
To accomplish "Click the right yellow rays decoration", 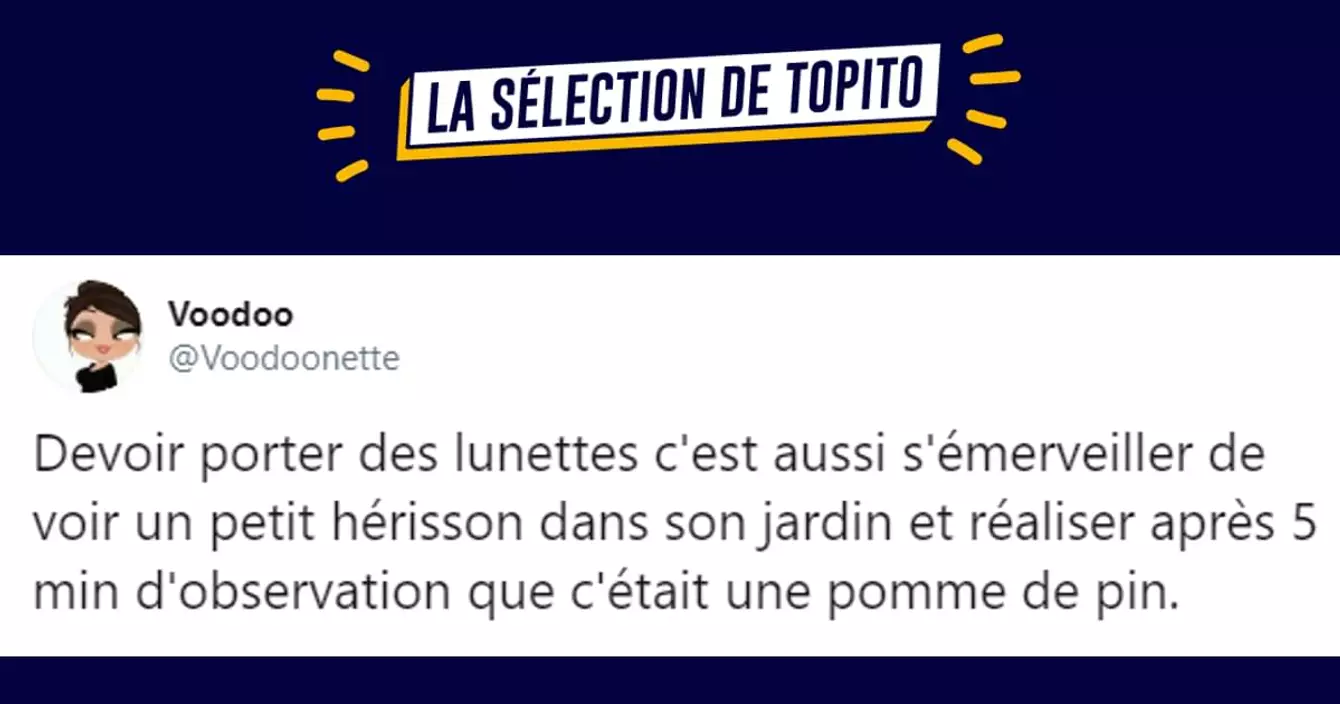I will point(988,95).
